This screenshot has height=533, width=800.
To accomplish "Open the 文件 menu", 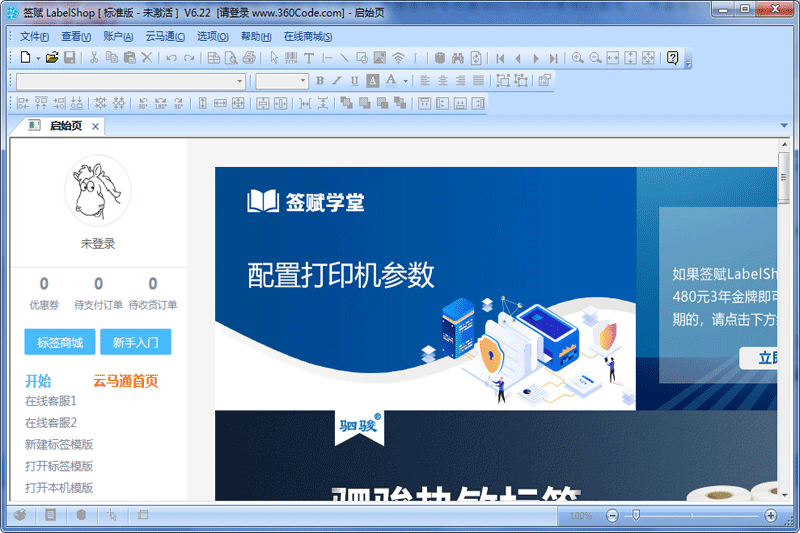I will 34,36.
